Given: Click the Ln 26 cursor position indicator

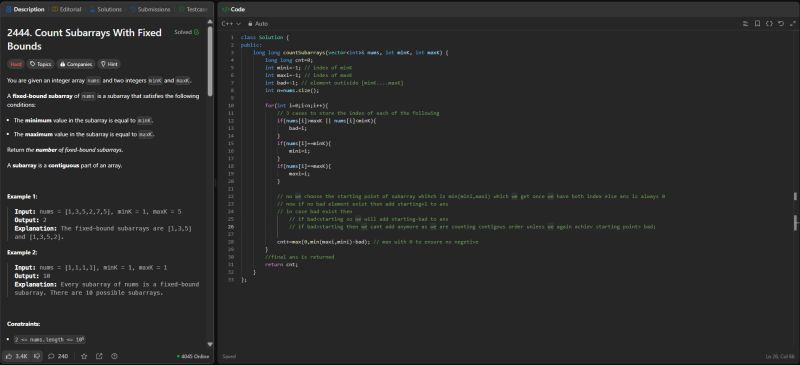Looking at the screenshot, I should (780, 356).
